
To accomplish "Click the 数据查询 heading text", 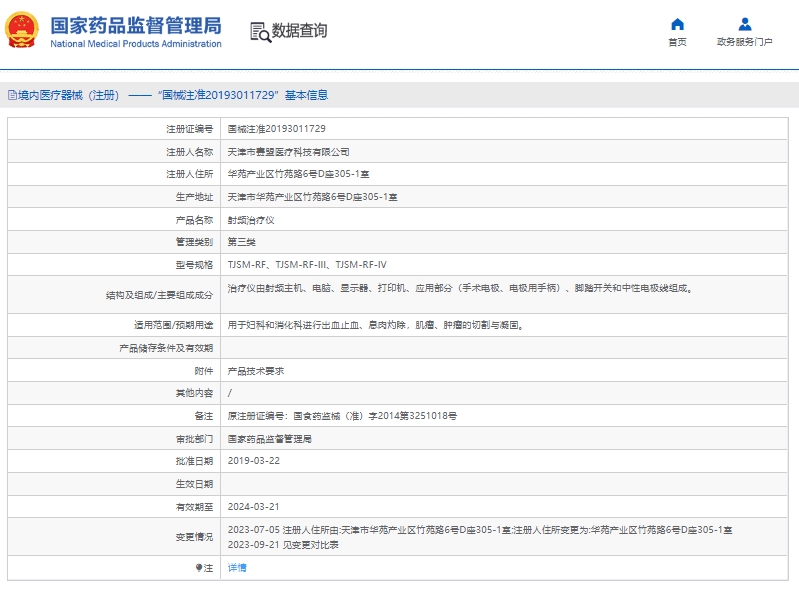I will (x=299, y=31).
